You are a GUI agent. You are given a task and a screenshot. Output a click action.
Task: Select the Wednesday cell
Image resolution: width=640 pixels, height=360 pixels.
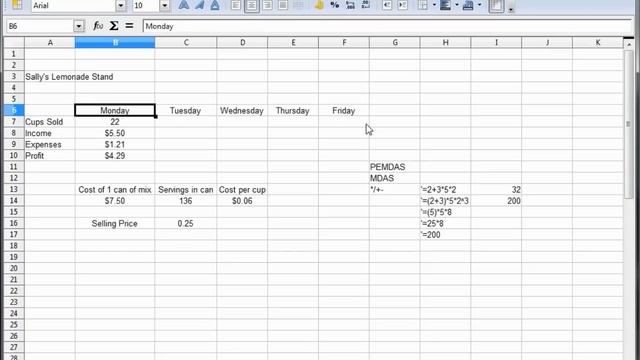pyautogui.click(x=242, y=111)
